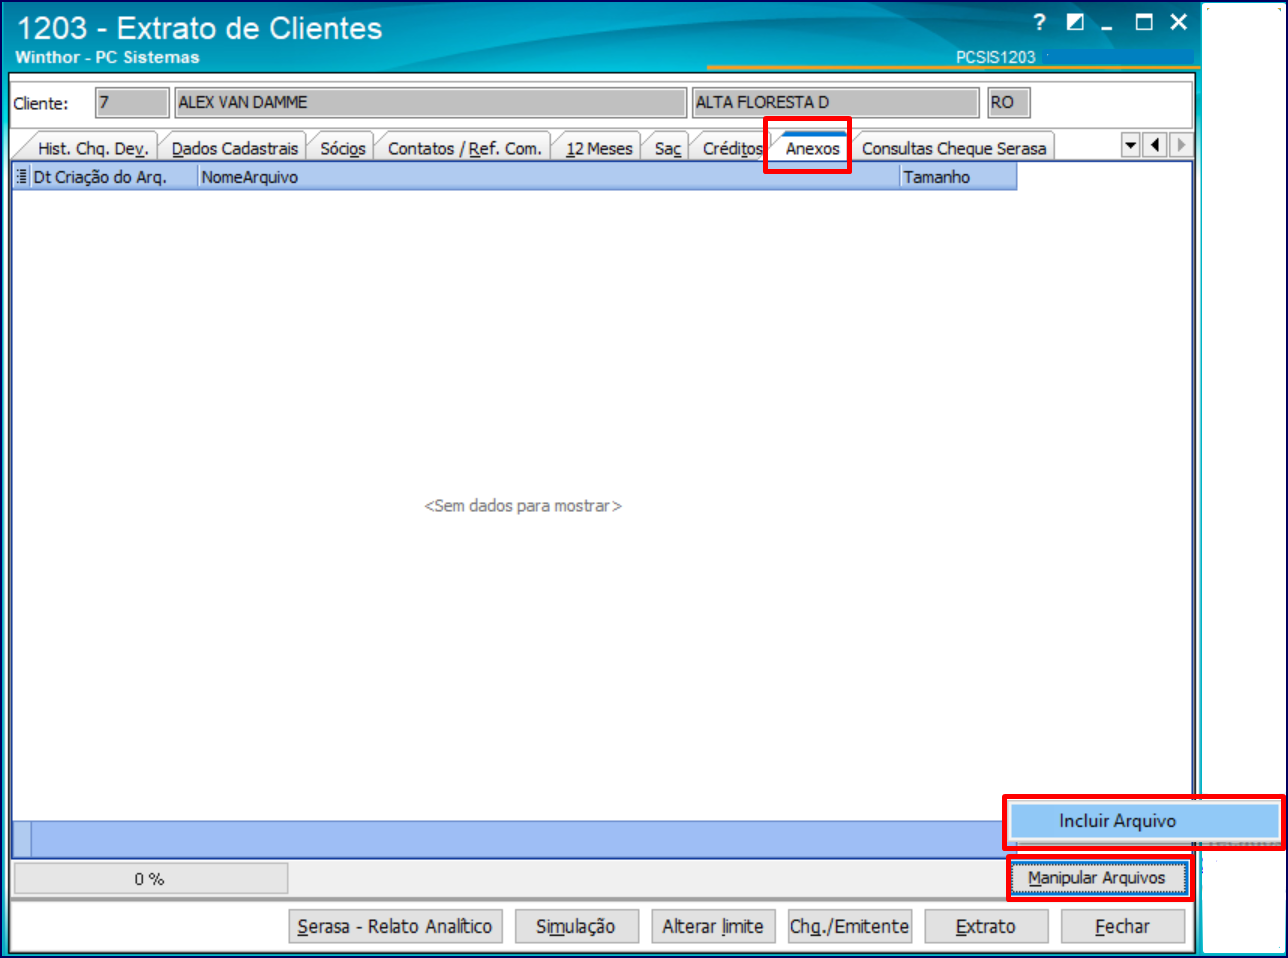The image size is (1288, 958).
Task: Click the client code field showing 7
Action: click(132, 103)
